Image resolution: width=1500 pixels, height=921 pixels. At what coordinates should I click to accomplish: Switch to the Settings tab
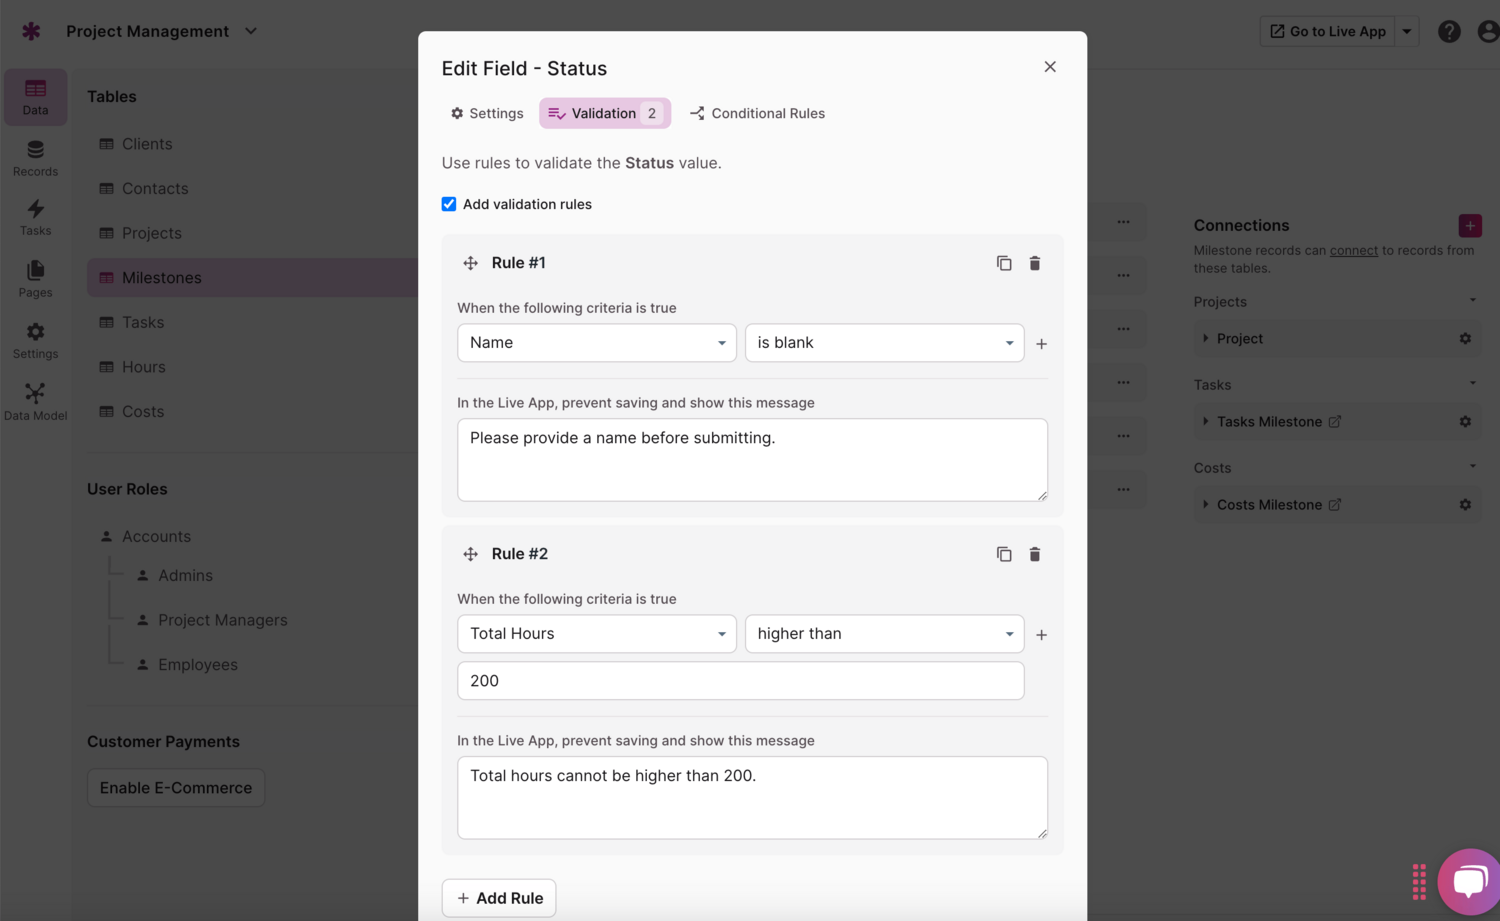(487, 113)
